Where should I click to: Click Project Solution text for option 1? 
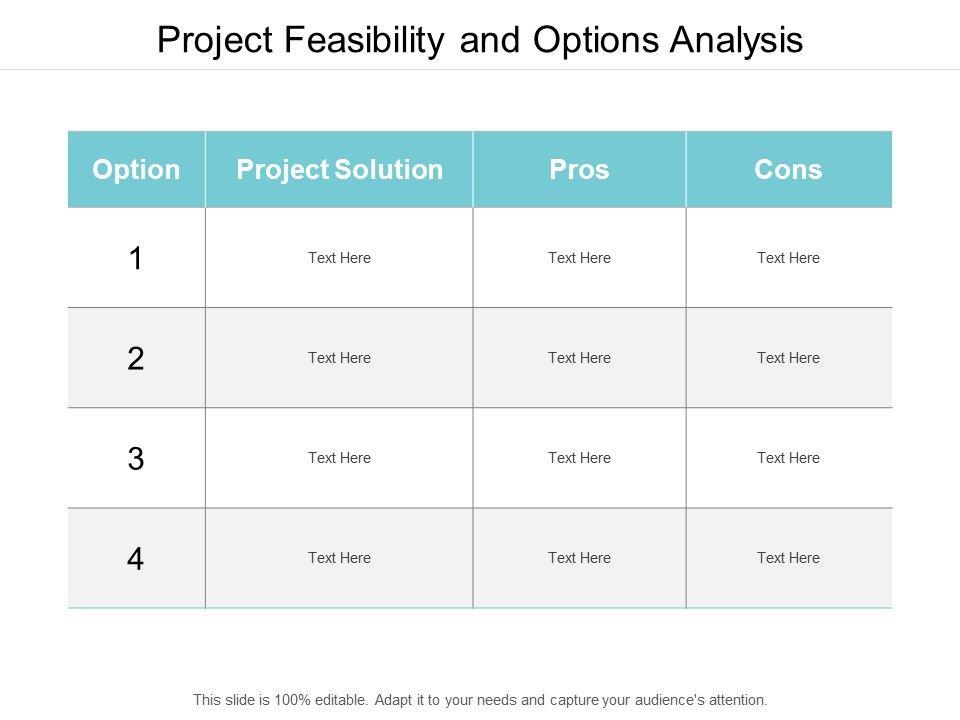tap(339, 258)
